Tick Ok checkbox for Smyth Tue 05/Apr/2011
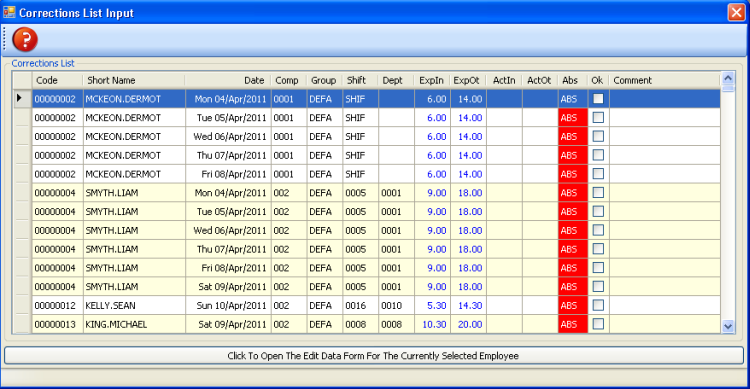Screen dimensions: 750x389 pyautogui.click(x=598, y=211)
